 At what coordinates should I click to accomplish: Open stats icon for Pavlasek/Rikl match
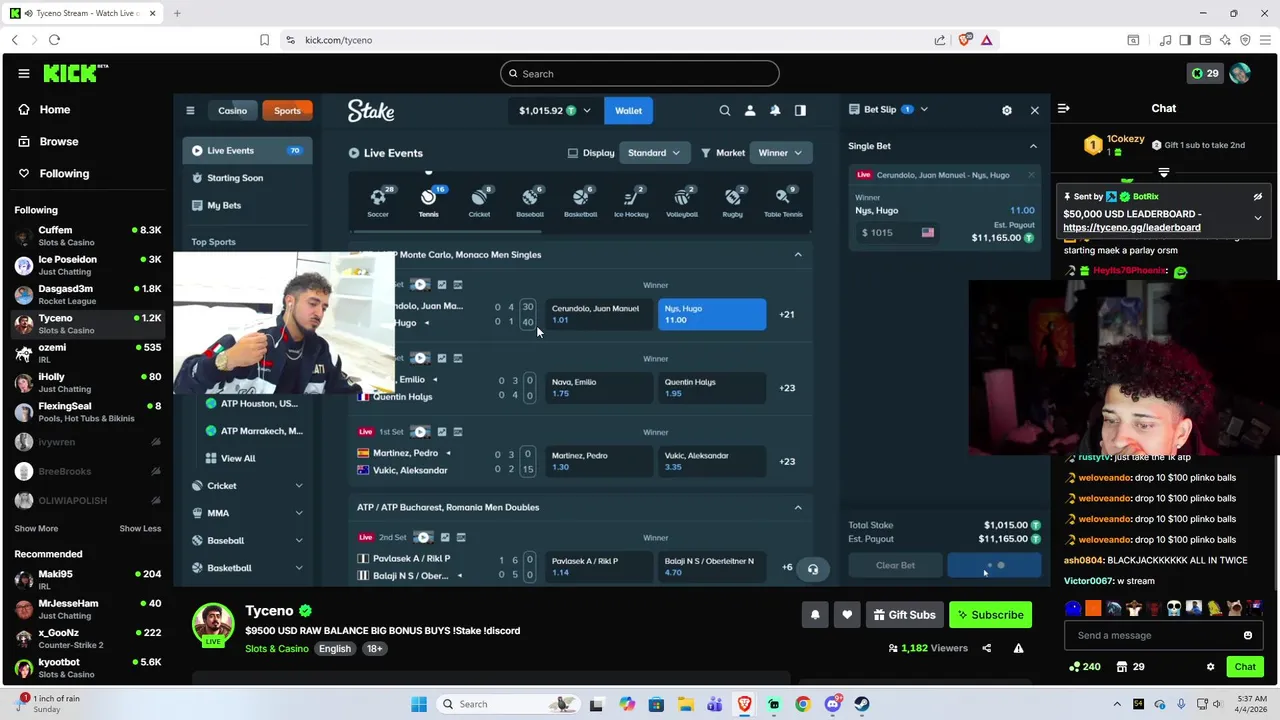pos(445,537)
